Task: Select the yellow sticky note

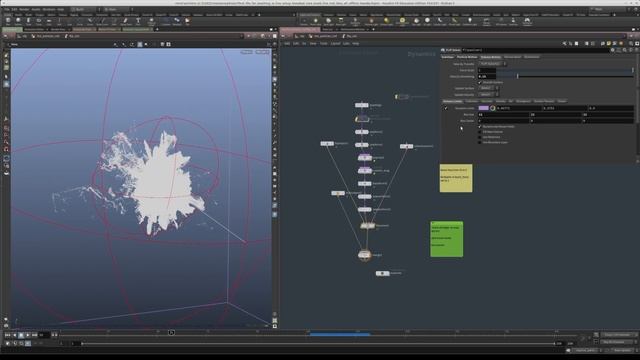Action: 456,178
